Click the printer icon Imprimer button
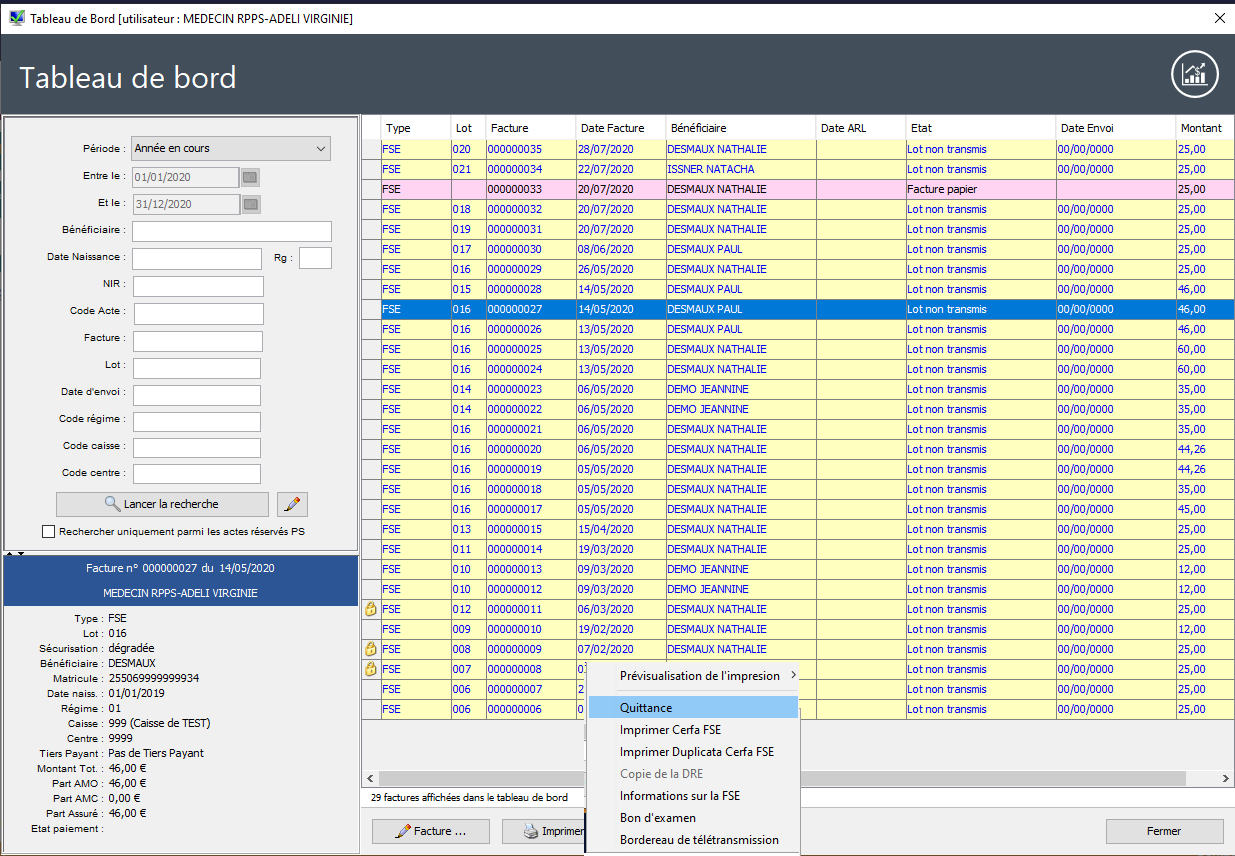 tap(542, 831)
